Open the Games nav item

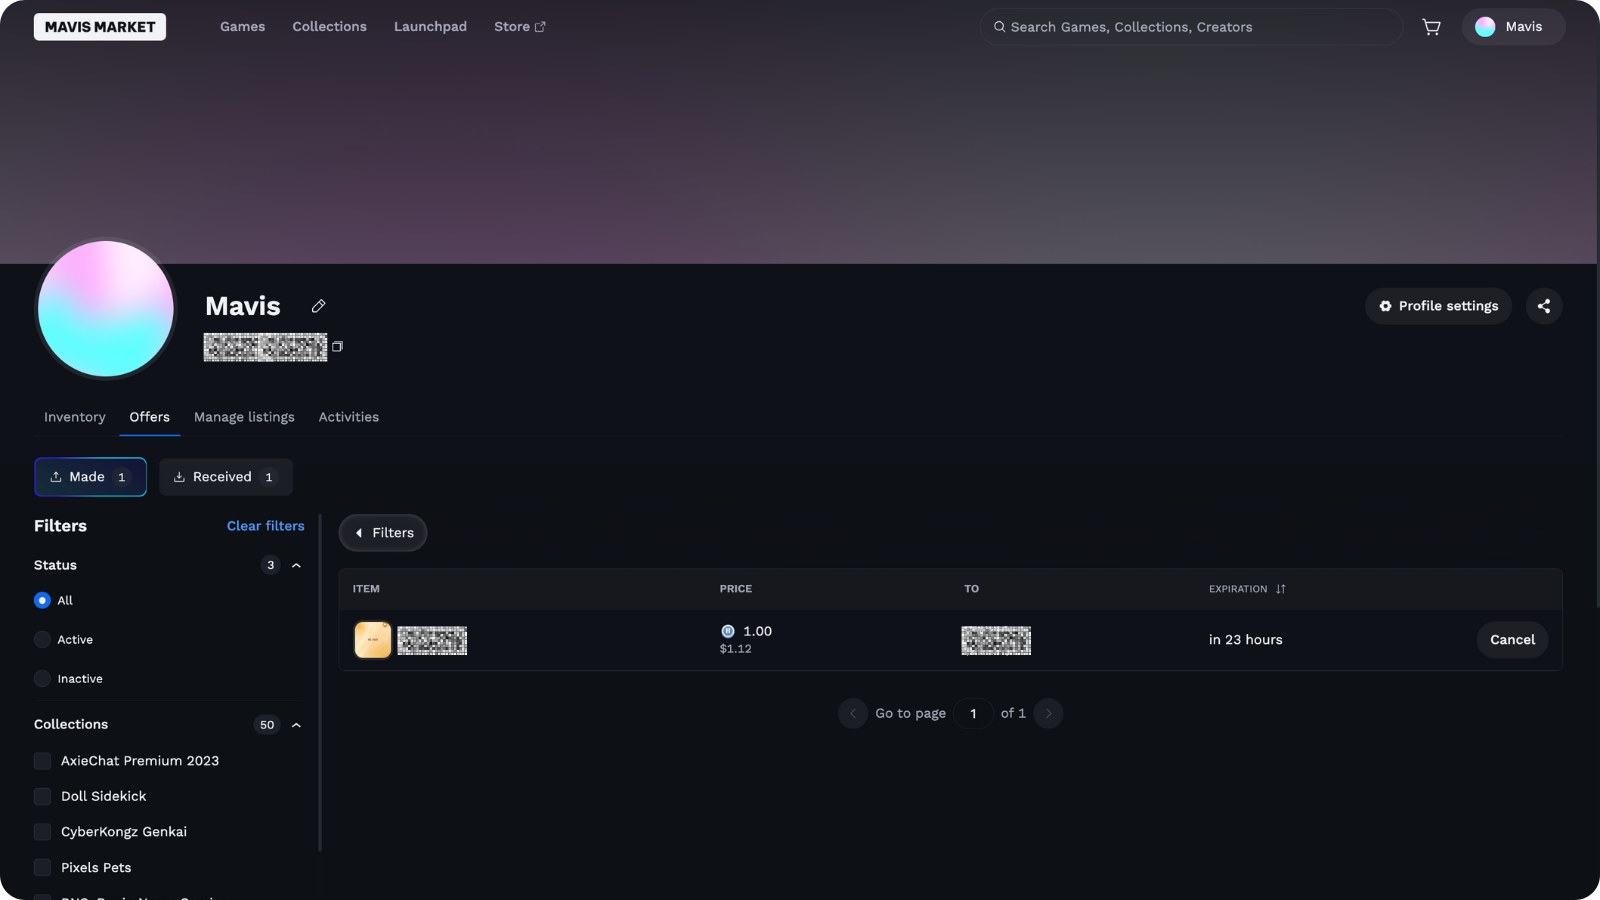pos(243,27)
